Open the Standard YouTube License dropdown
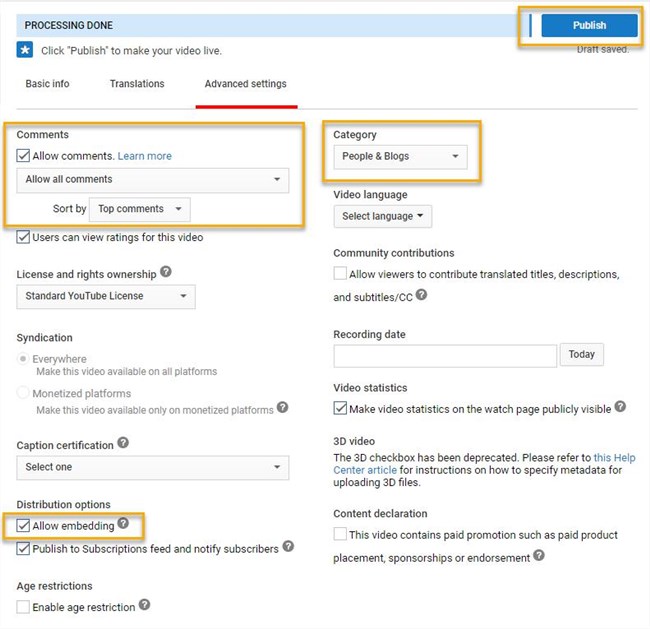650x629 pixels. [106, 296]
